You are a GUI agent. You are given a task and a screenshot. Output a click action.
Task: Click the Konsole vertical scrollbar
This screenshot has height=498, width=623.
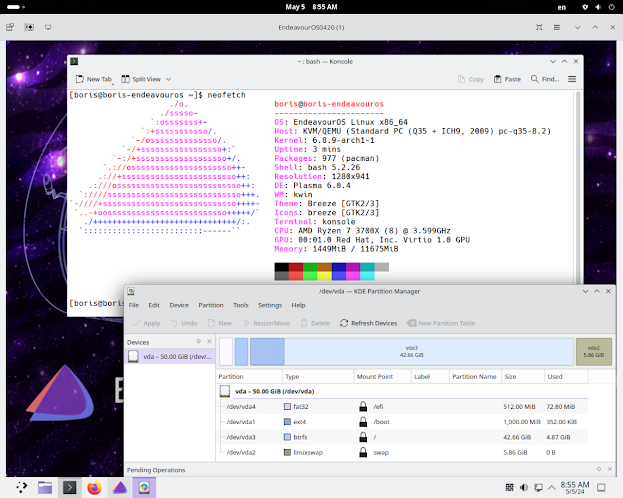click(x=578, y=187)
